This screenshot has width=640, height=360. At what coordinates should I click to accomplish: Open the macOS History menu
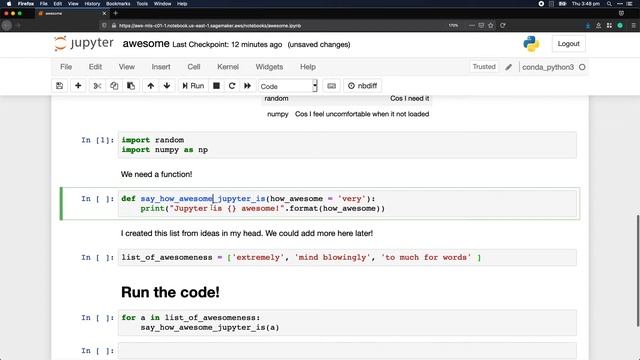(x=92, y=4)
